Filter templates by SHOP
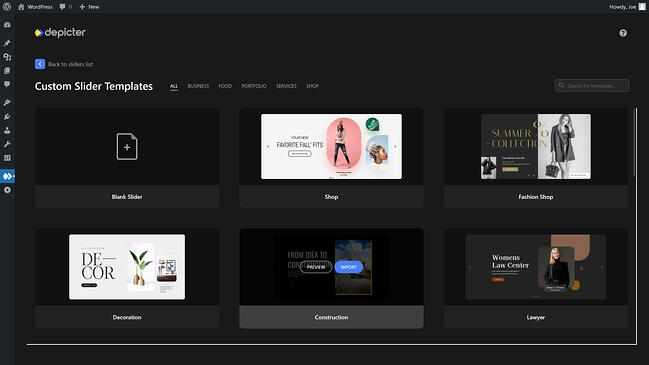This screenshot has width=649, height=365. click(x=312, y=86)
